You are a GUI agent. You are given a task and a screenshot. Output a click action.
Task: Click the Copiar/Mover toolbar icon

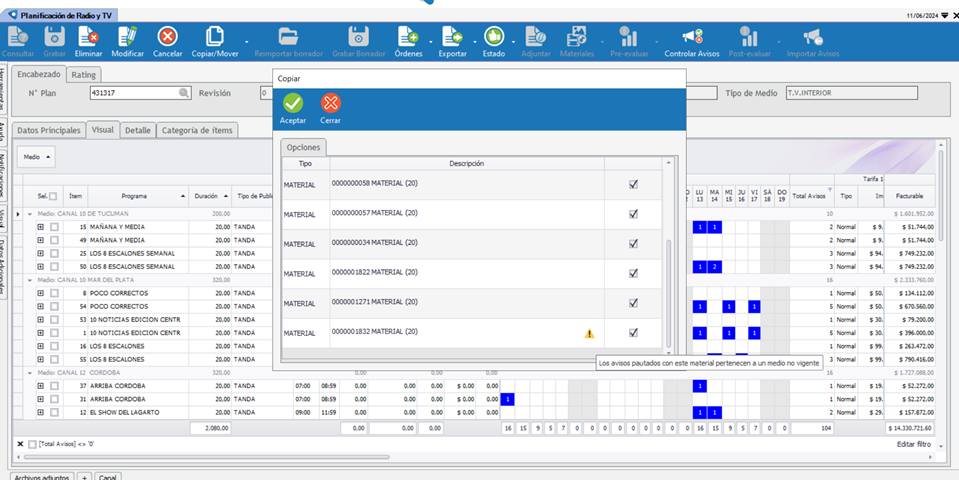tap(215, 37)
